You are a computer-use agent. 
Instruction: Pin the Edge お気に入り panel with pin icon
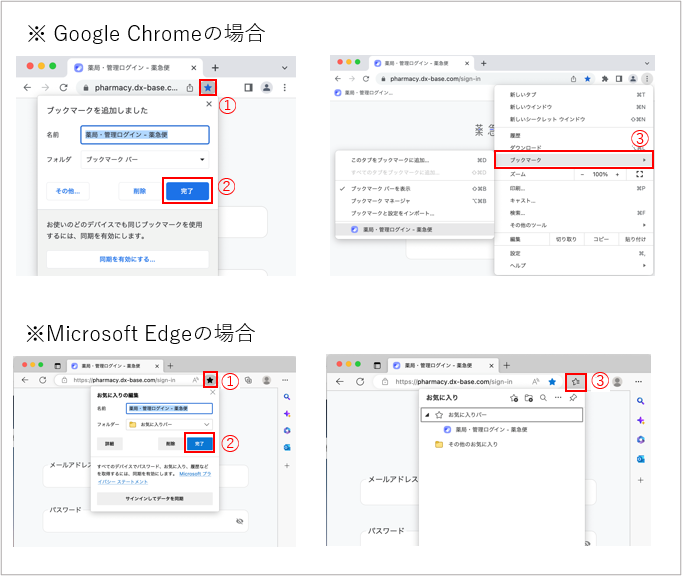pos(573,398)
